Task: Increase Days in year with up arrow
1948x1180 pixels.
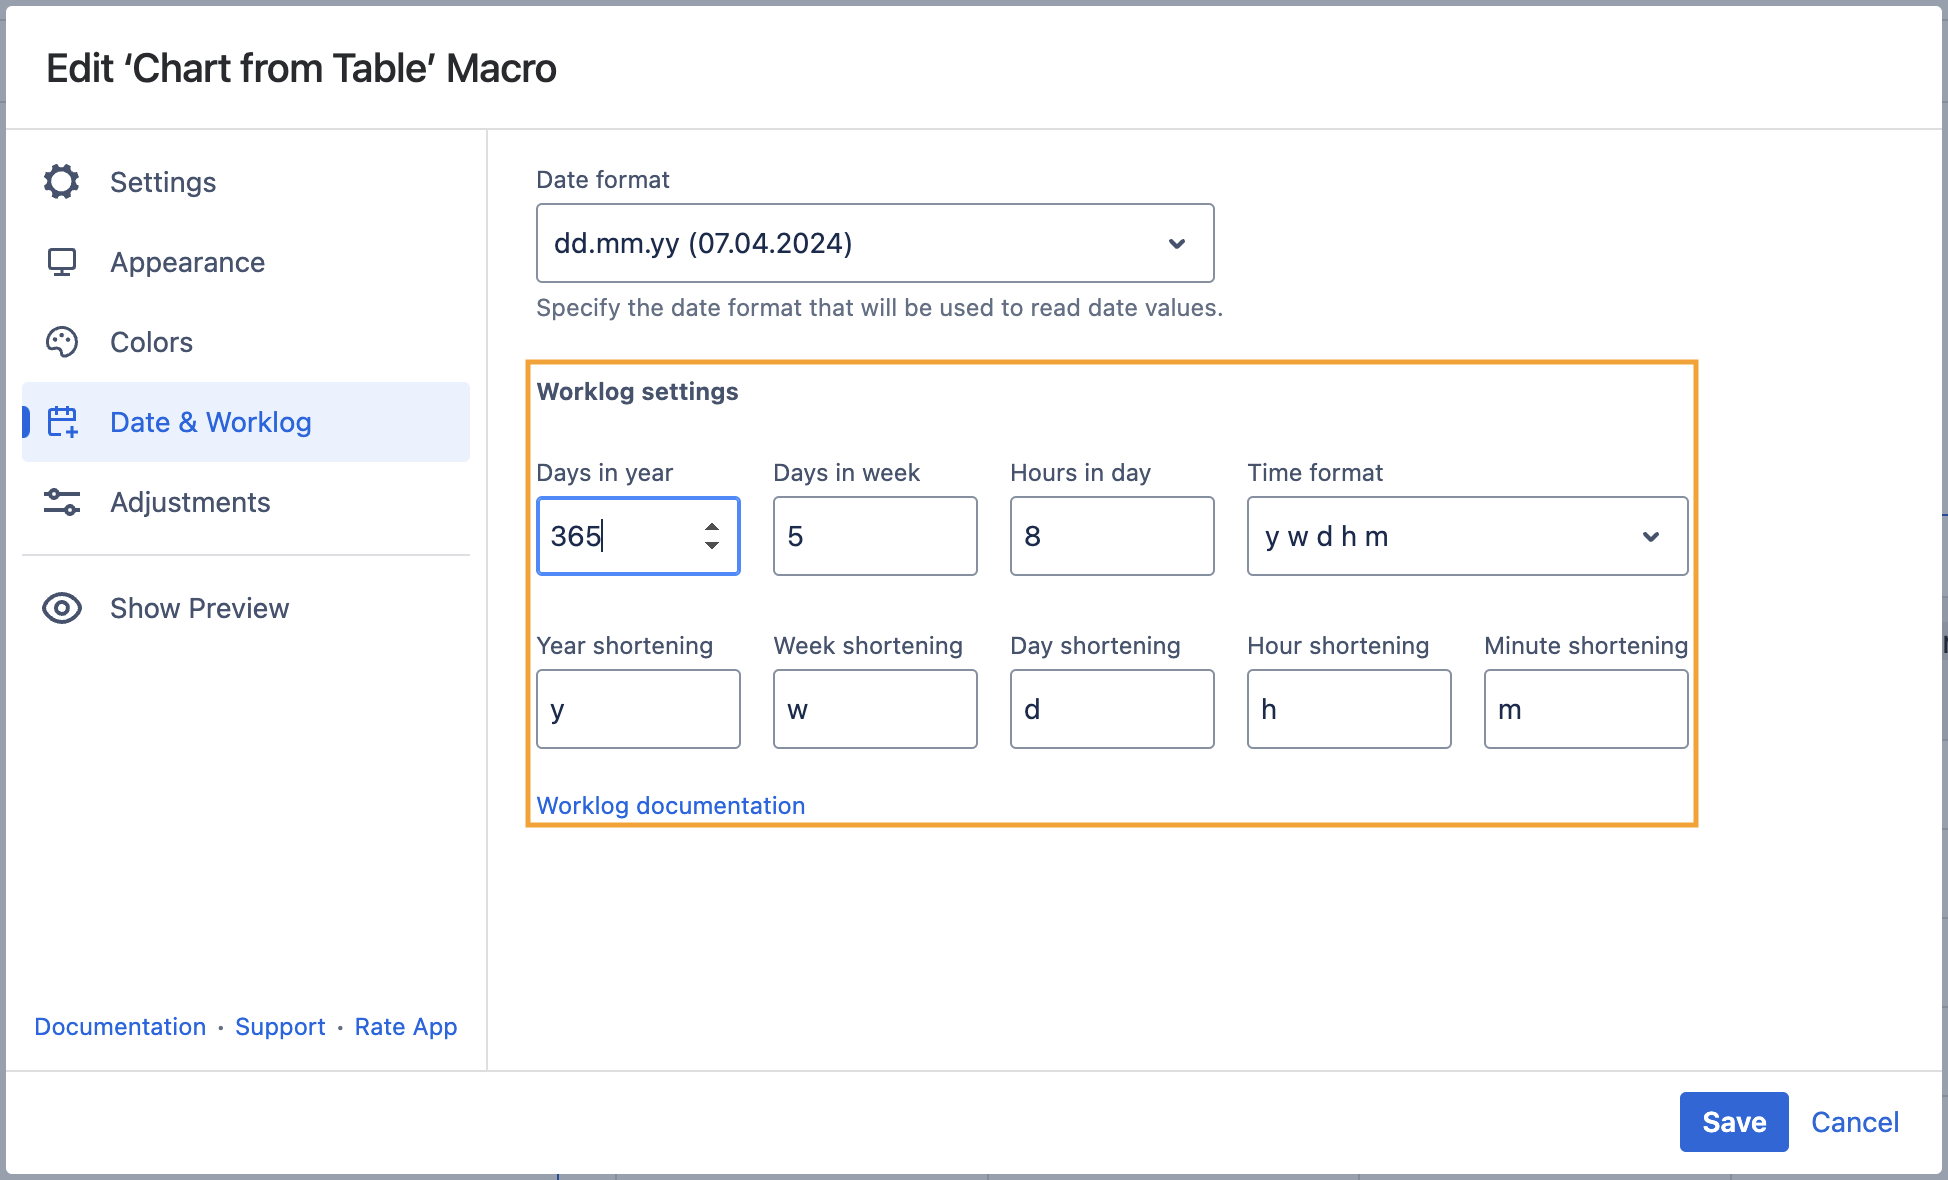Action: [712, 527]
